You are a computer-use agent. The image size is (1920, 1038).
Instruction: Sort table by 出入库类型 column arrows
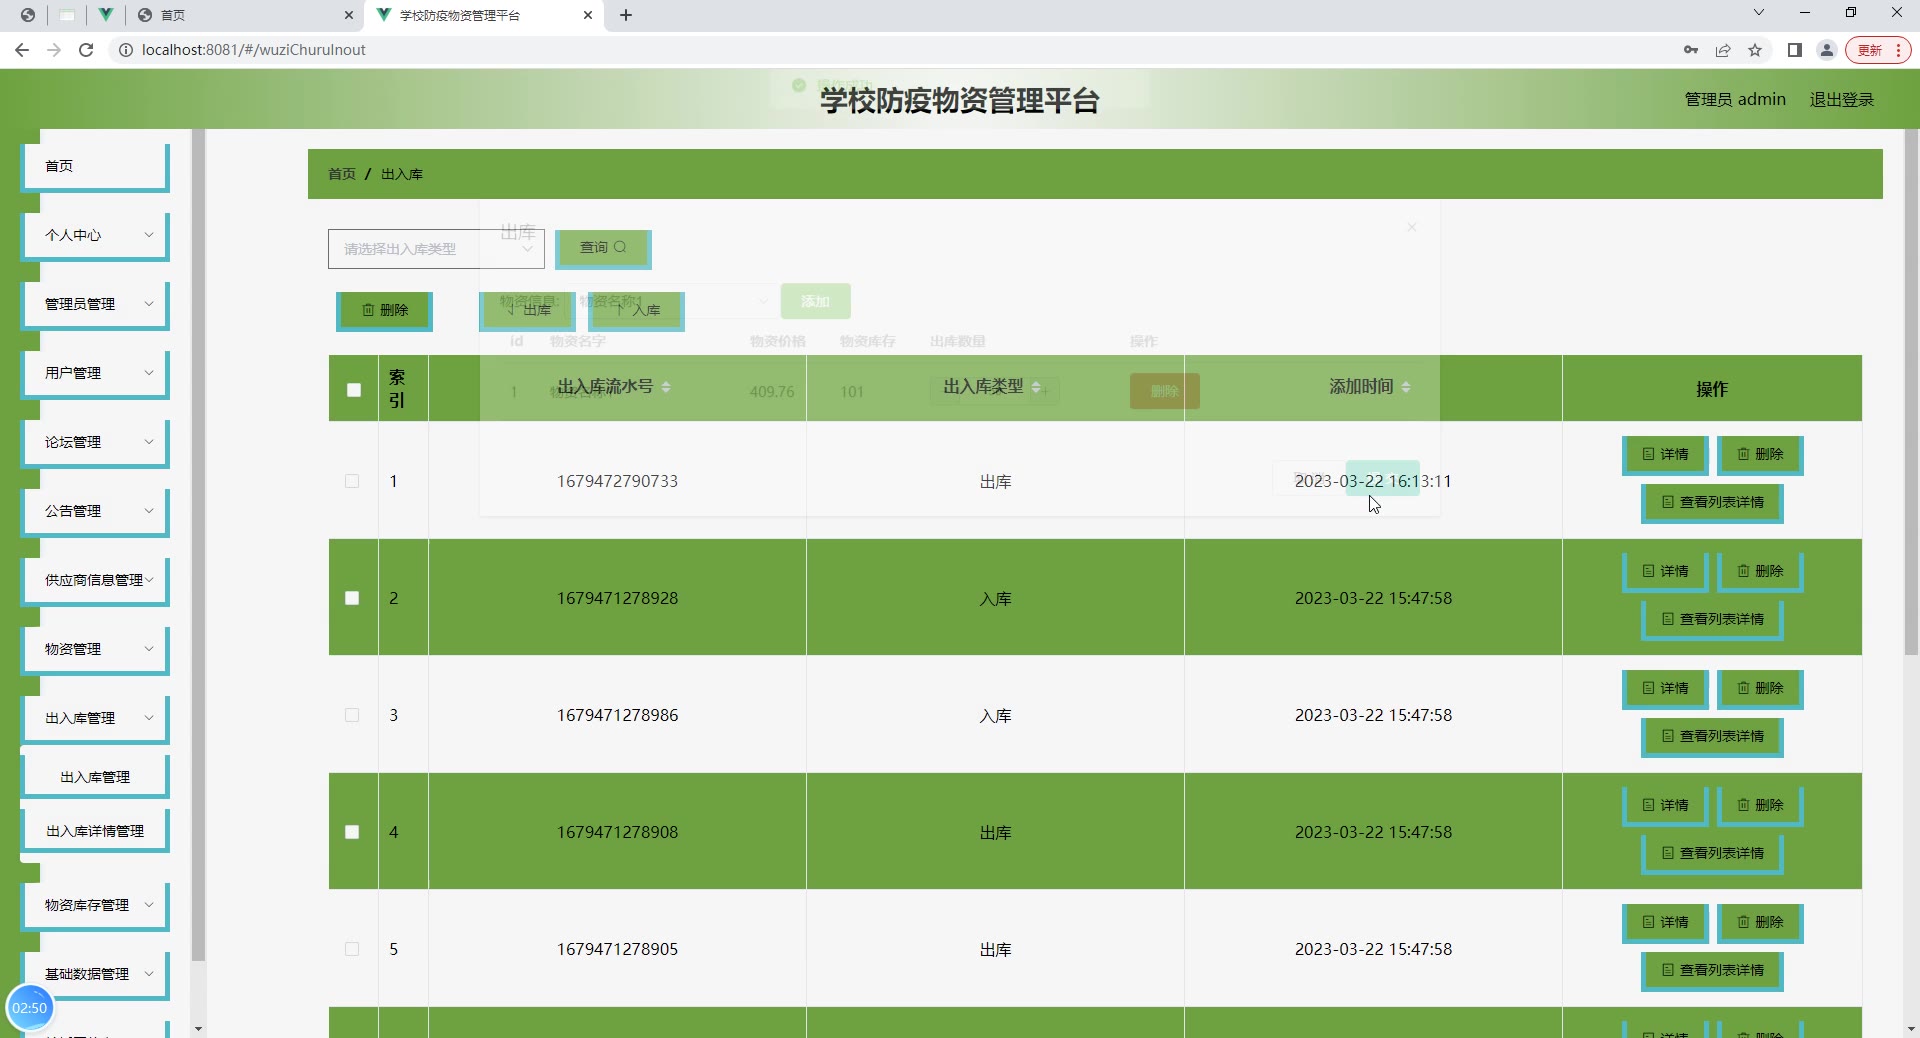point(1036,387)
